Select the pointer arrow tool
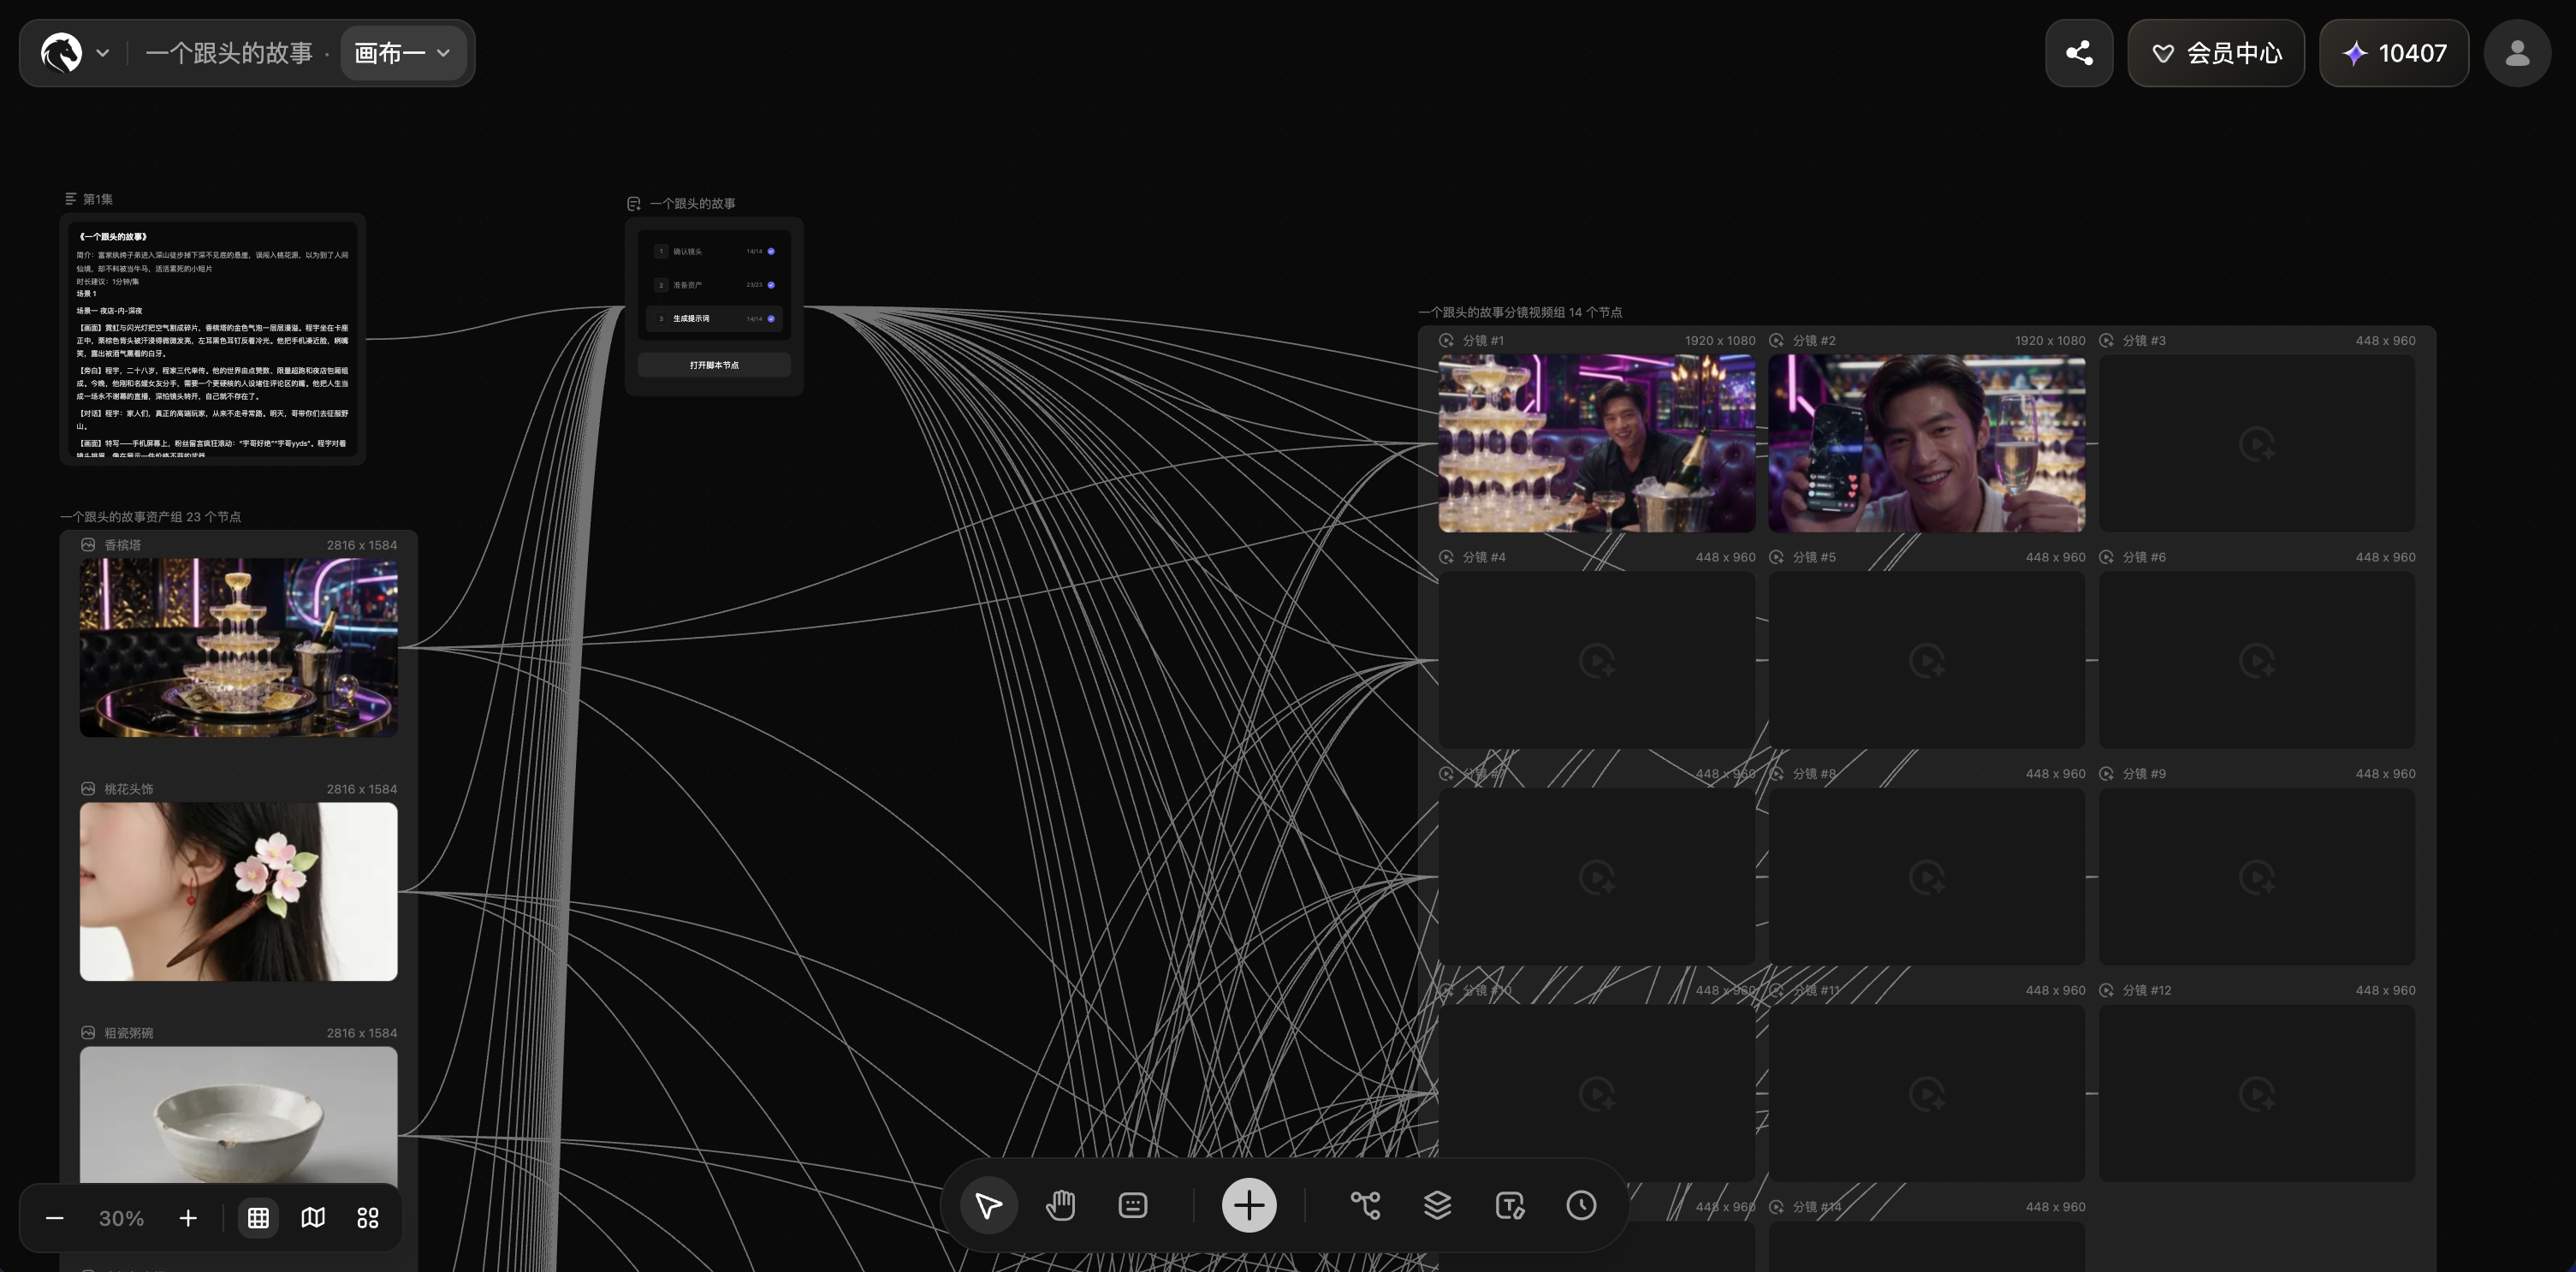 tap(988, 1205)
